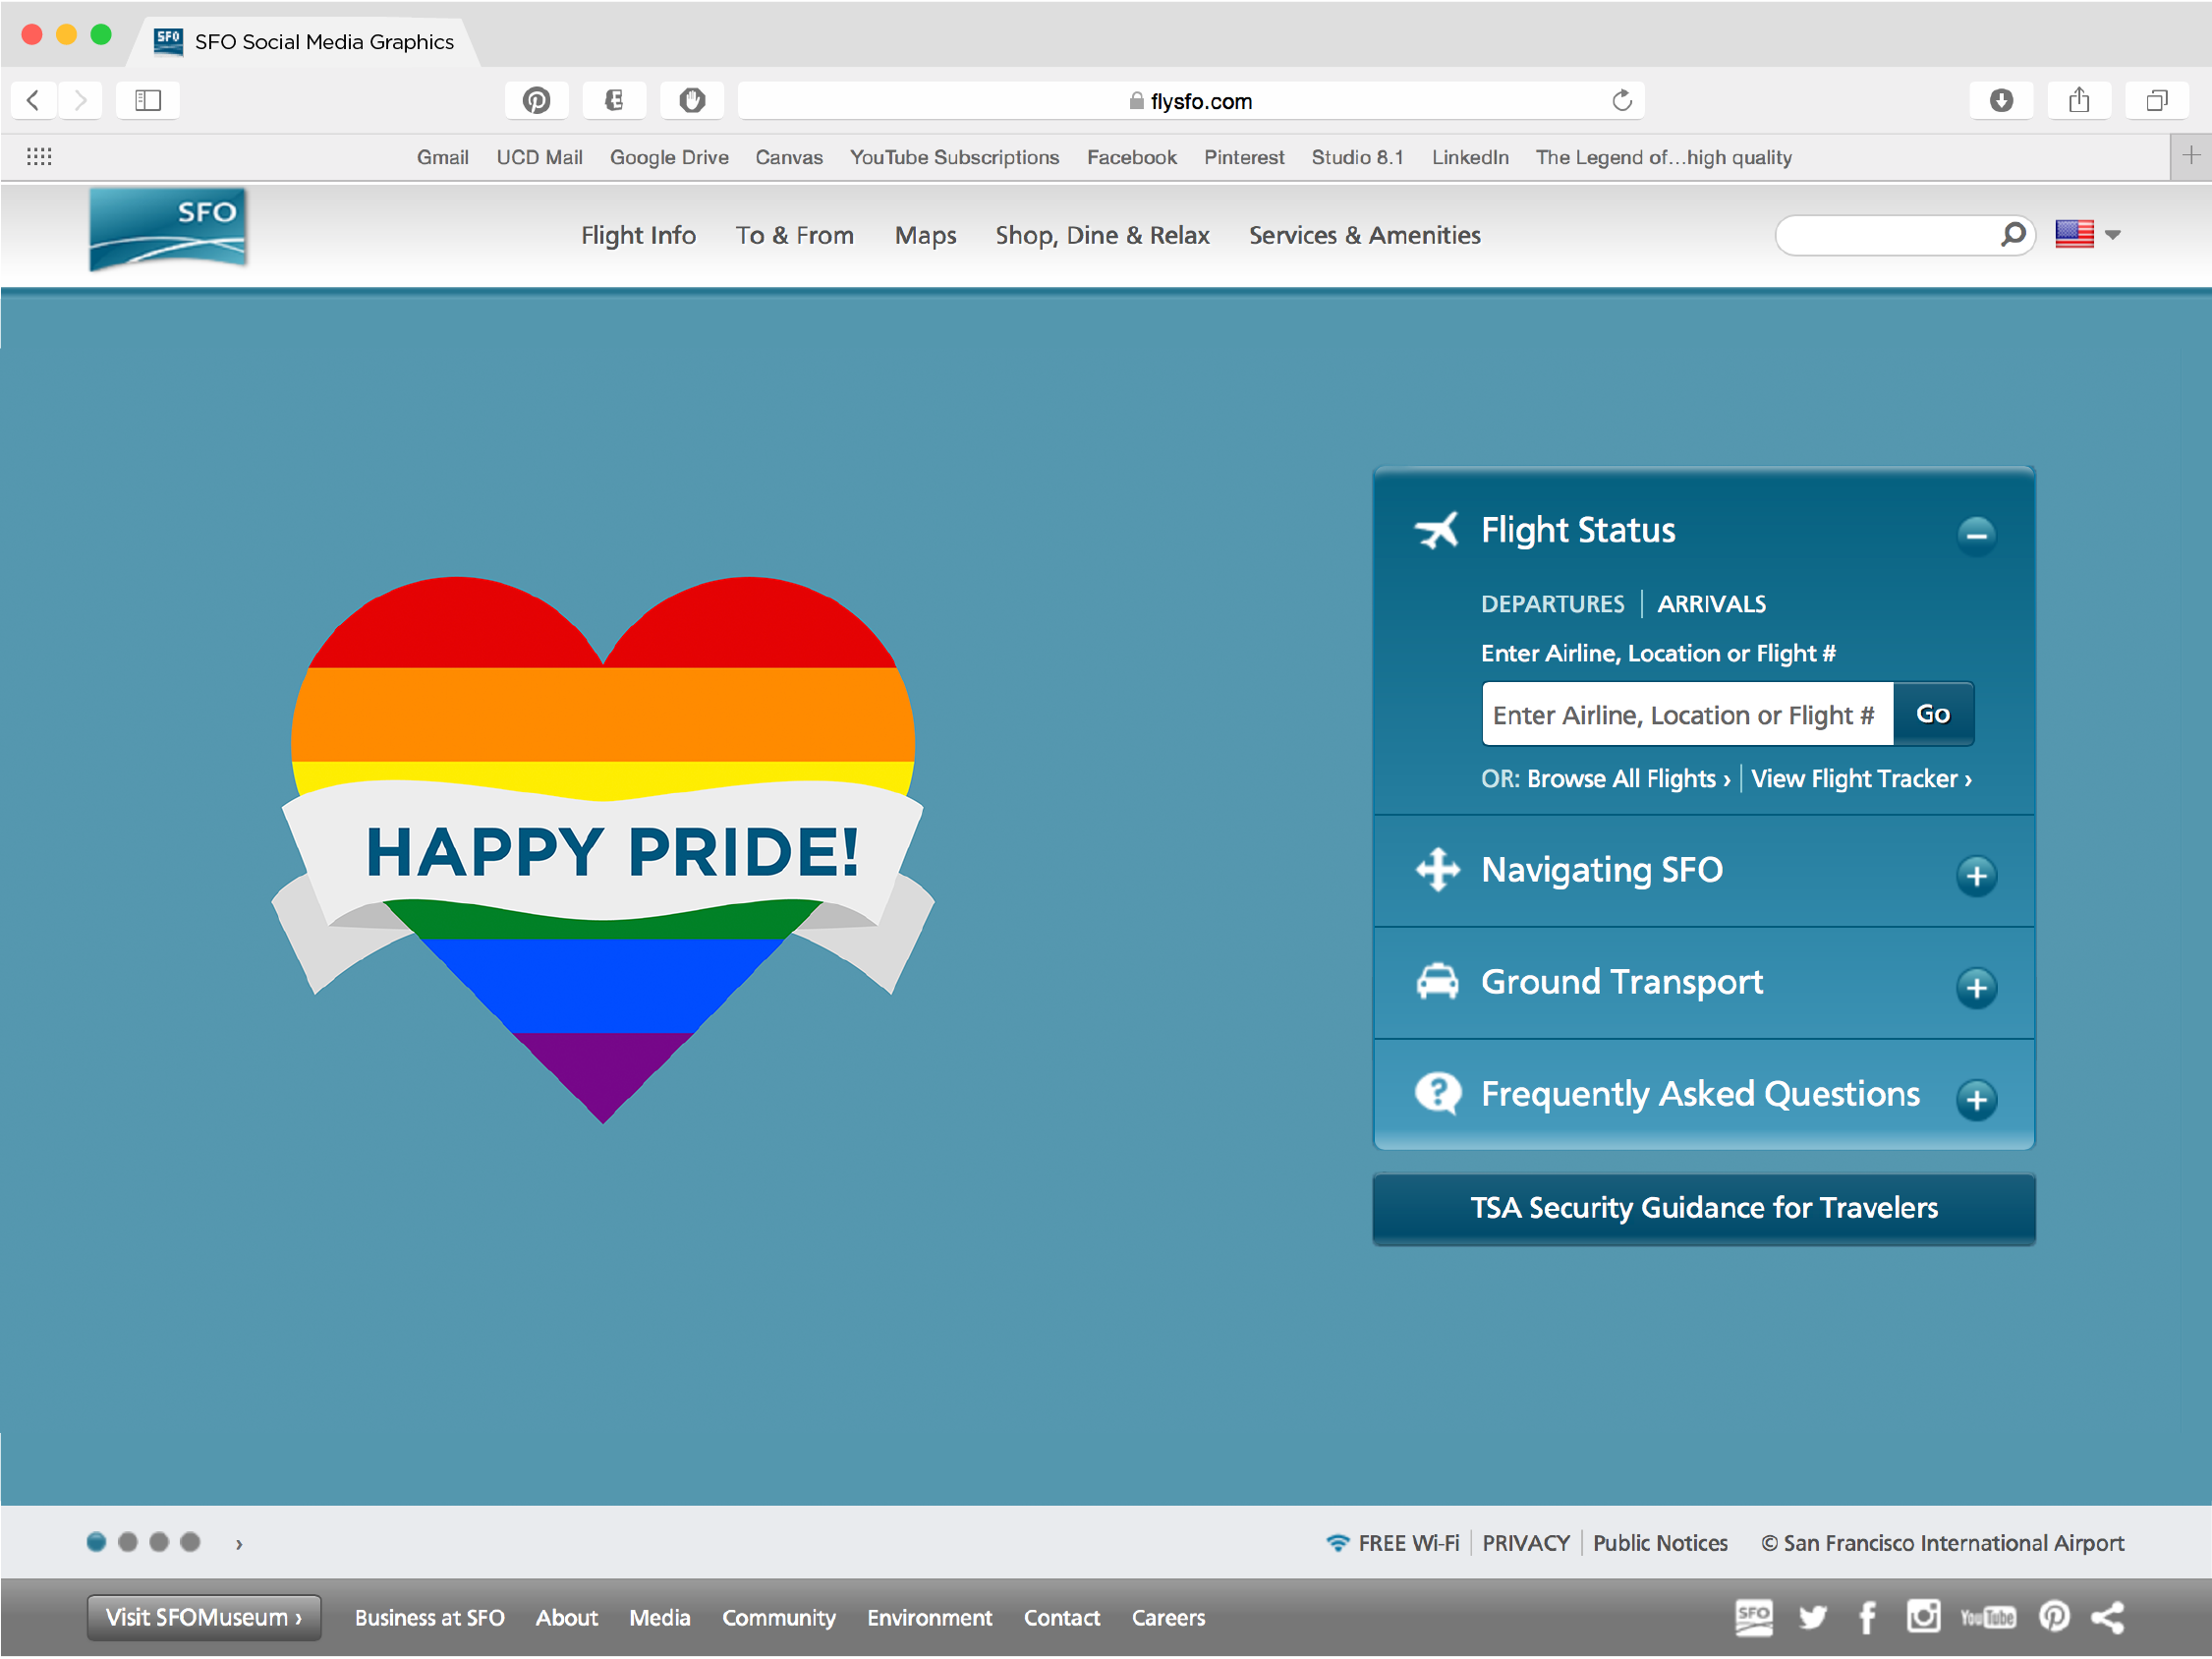The width and height of the screenshot is (2212, 1659).
Task: Switch to the DEPARTURES flight view
Action: point(1553,603)
